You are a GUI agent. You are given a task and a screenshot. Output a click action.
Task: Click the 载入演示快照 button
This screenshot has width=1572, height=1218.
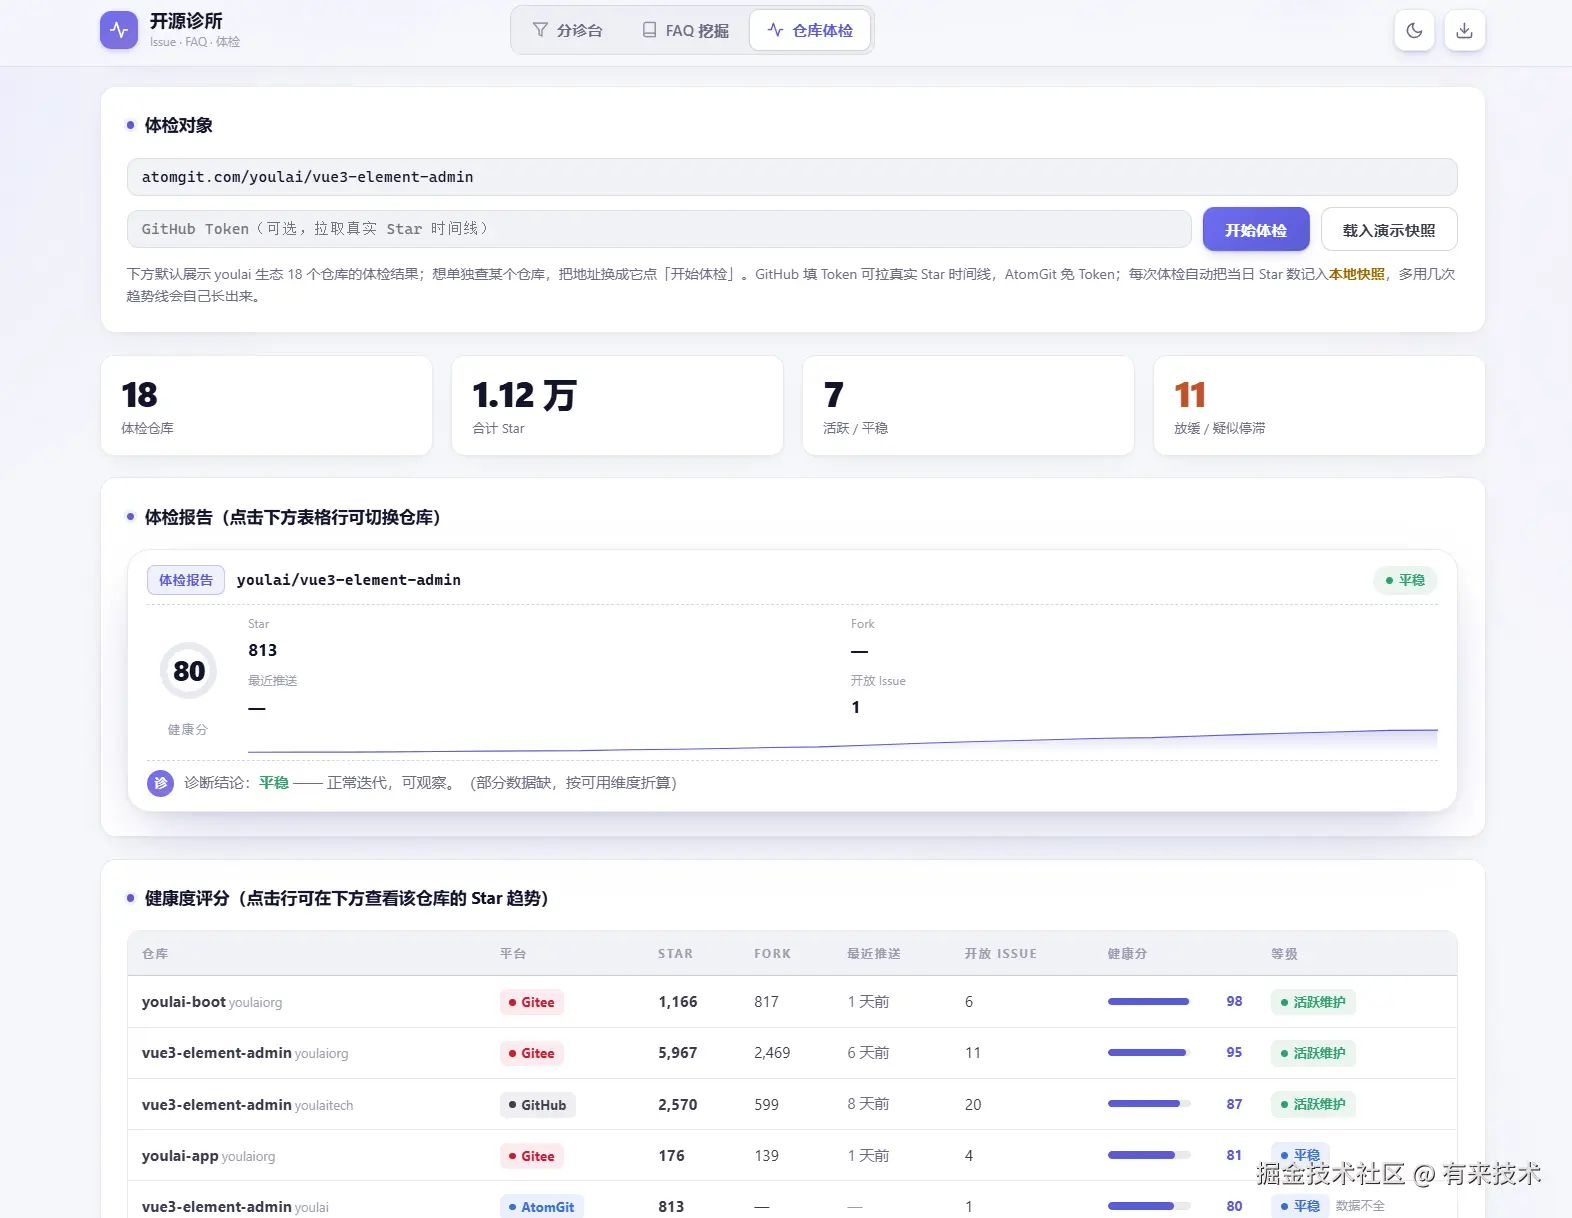click(x=1389, y=230)
